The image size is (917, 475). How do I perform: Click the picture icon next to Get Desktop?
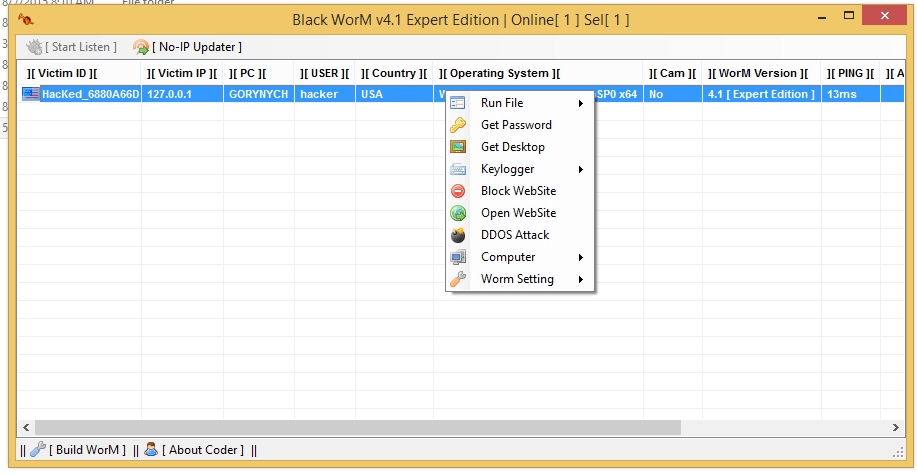pos(458,147)
